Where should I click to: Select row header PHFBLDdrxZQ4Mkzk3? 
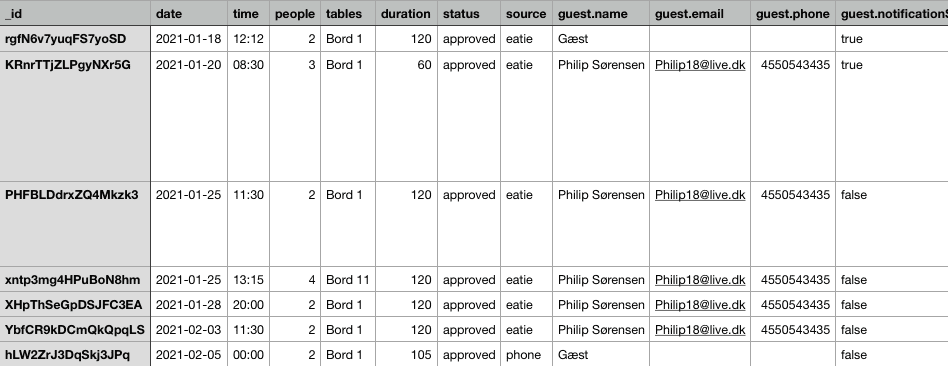click(75, 224)
